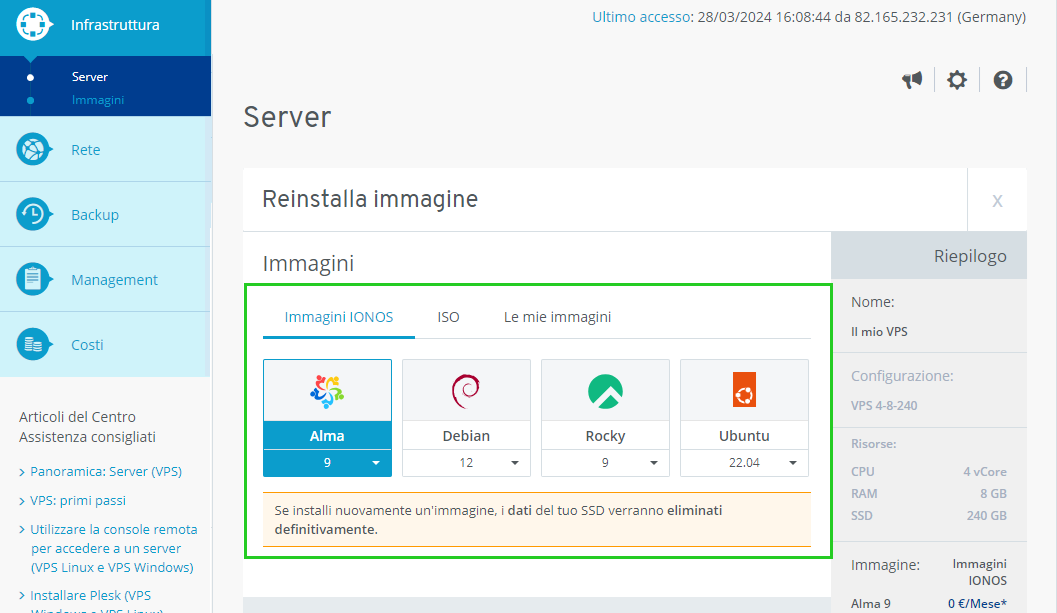
Task: Click the SSD data deletion warning text
Action: click(x=498, y=520)
